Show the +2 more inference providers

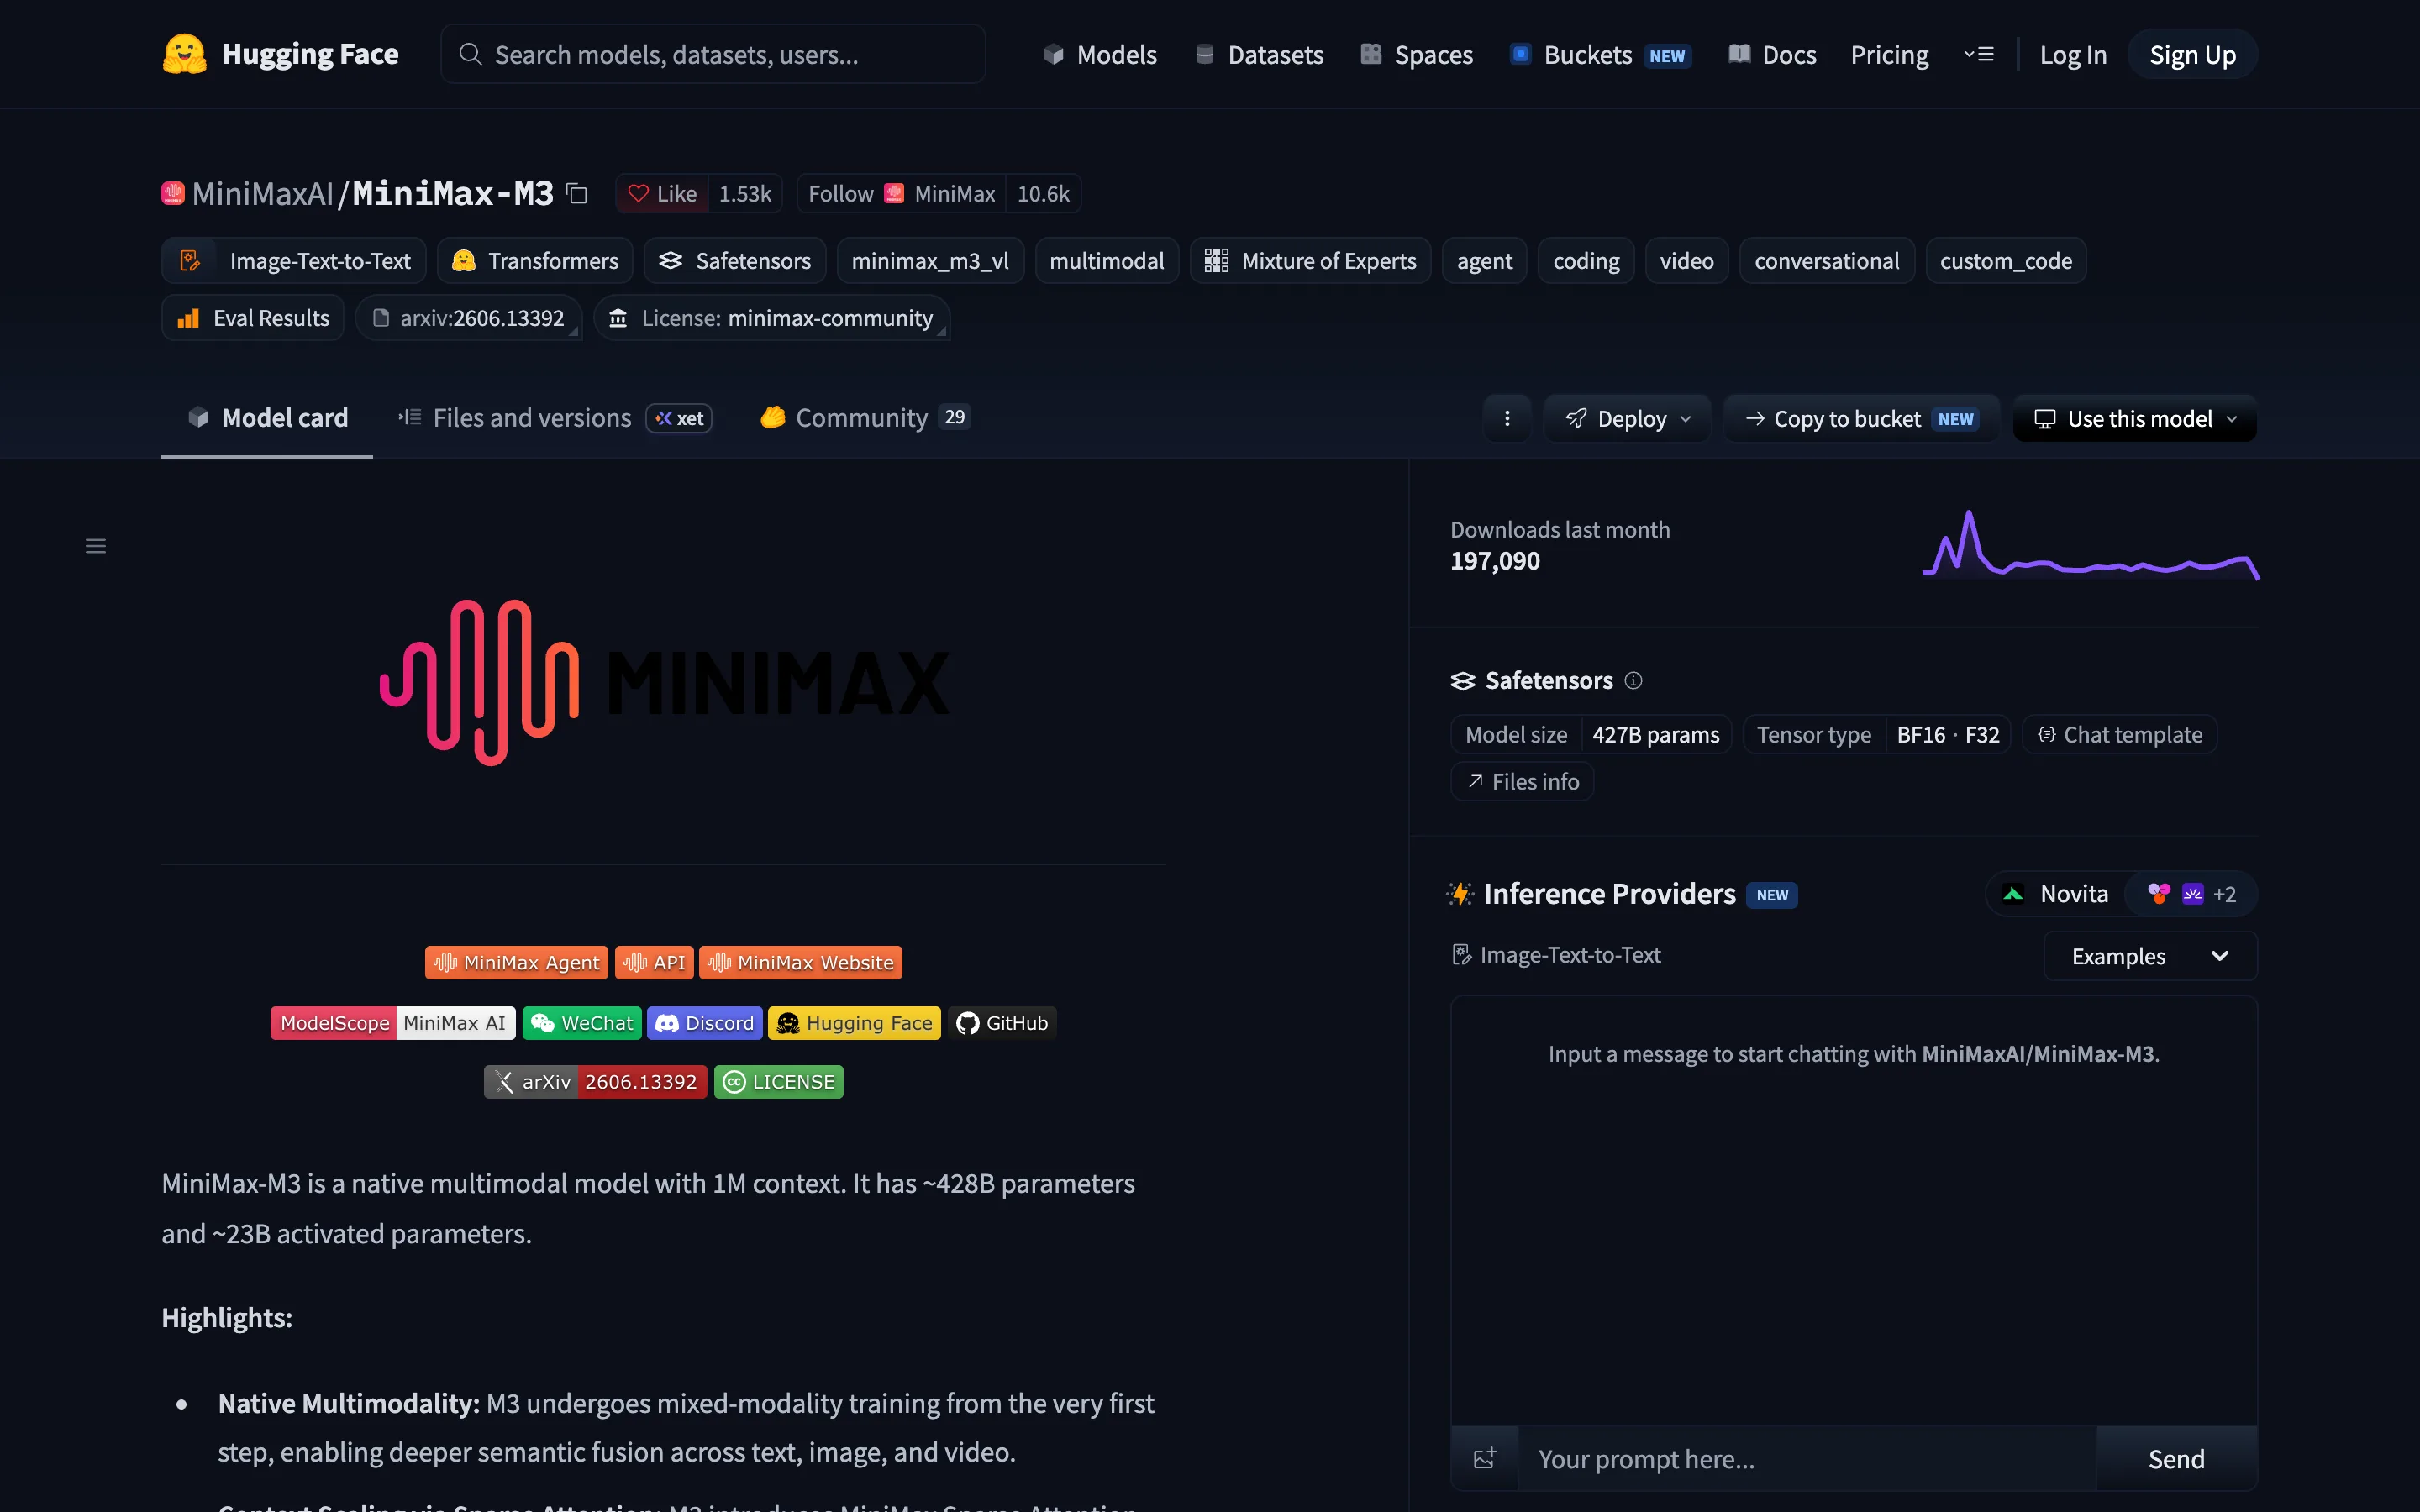tap(2191, 894)
